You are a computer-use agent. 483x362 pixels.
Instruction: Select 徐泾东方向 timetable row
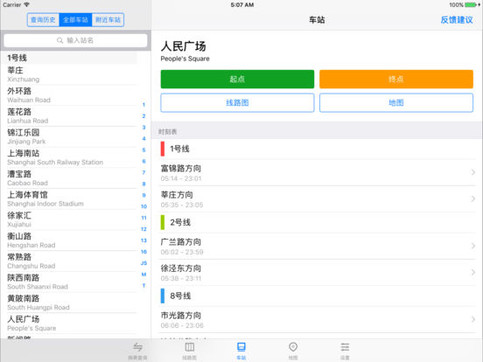(x=317, y=272)
